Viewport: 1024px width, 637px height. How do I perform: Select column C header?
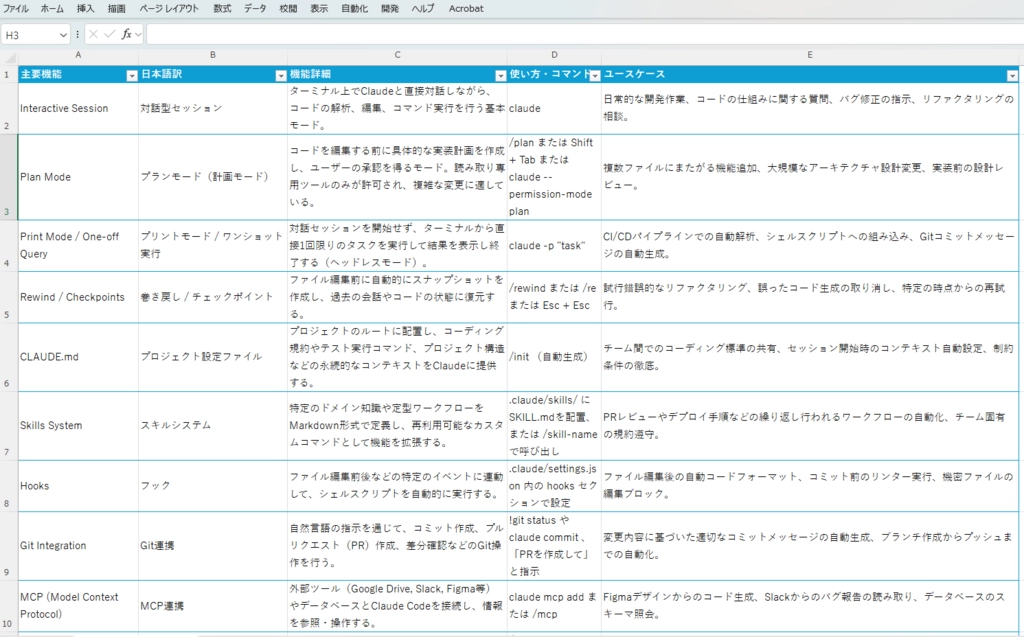[x=397, y=55]
